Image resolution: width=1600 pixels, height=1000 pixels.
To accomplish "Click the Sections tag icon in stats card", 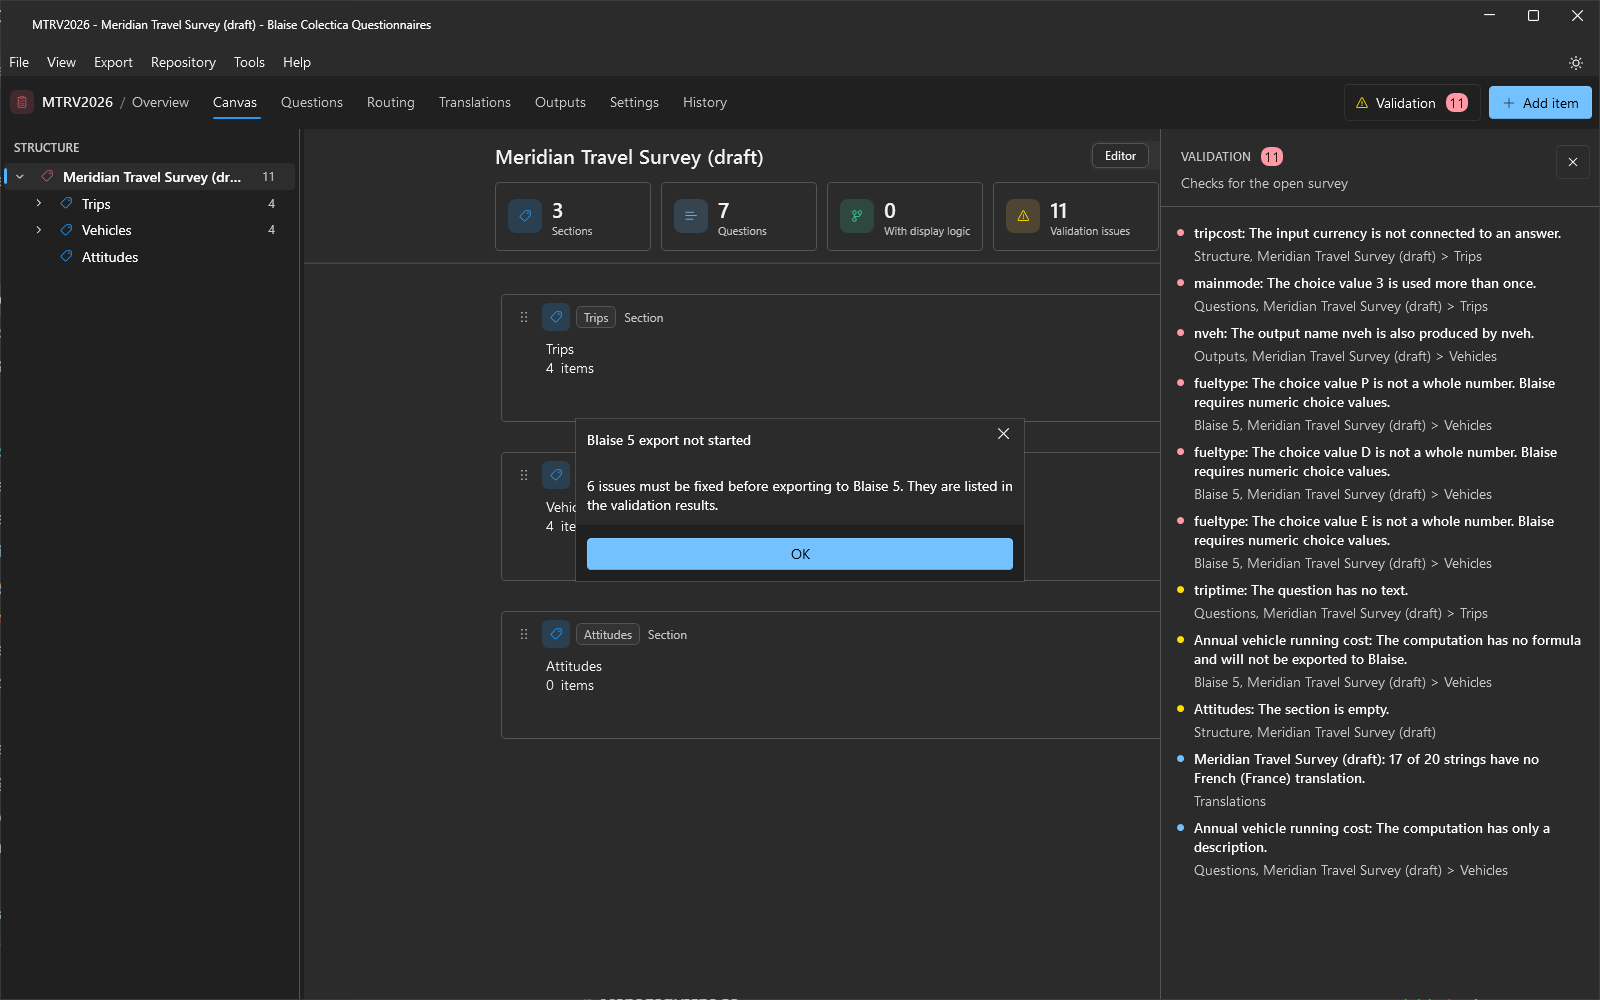I will (x=525, y=216).
